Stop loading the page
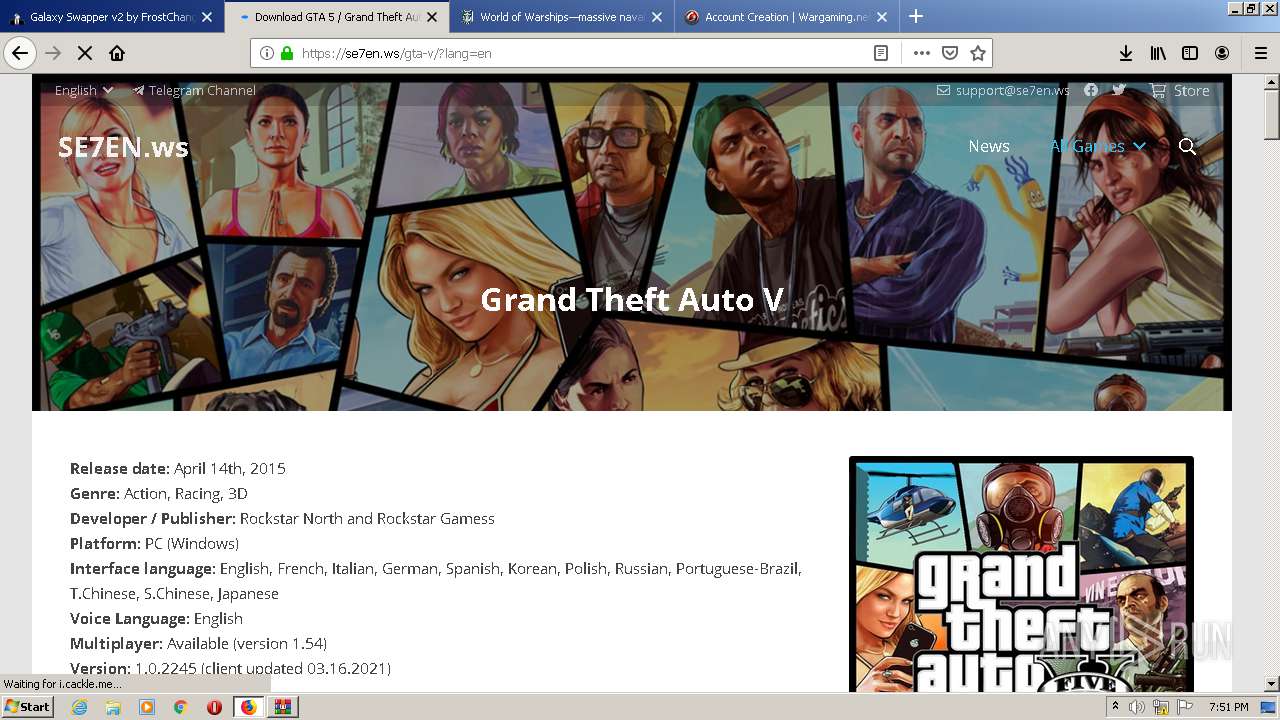This screenshot has width=1280, height=720. point(85,53)
